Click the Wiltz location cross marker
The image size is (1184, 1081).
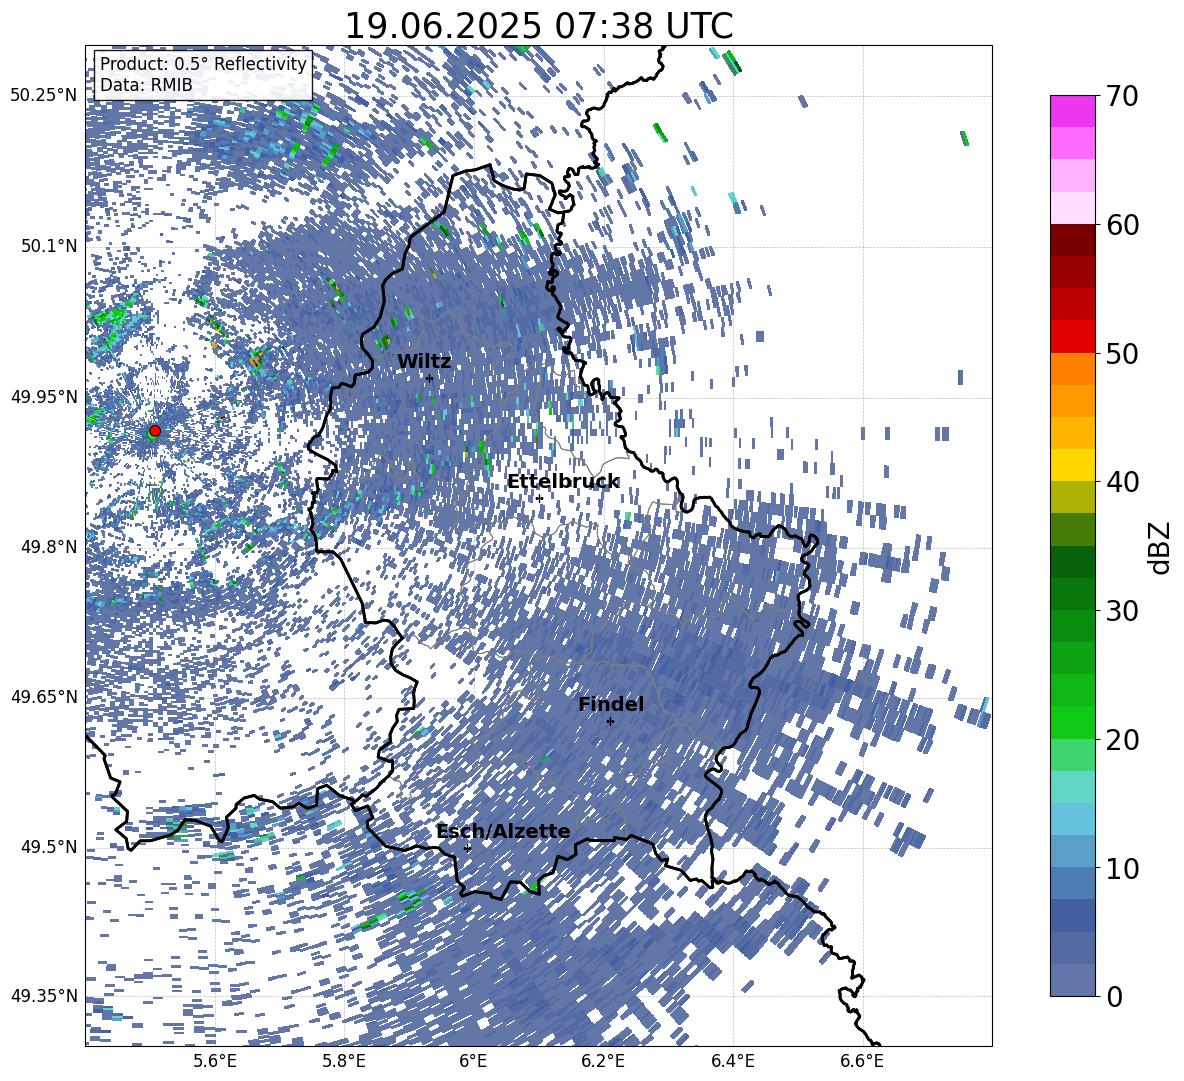(430, 378)
